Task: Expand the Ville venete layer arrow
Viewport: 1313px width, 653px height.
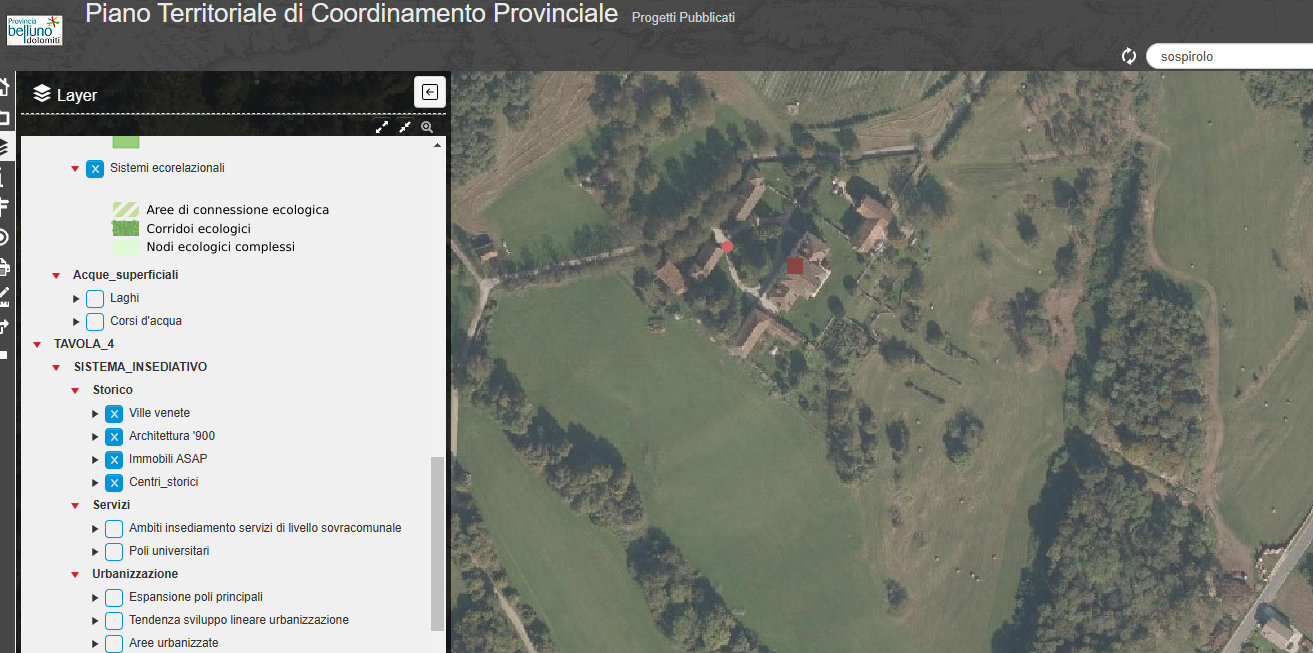Action: point(95,414)
